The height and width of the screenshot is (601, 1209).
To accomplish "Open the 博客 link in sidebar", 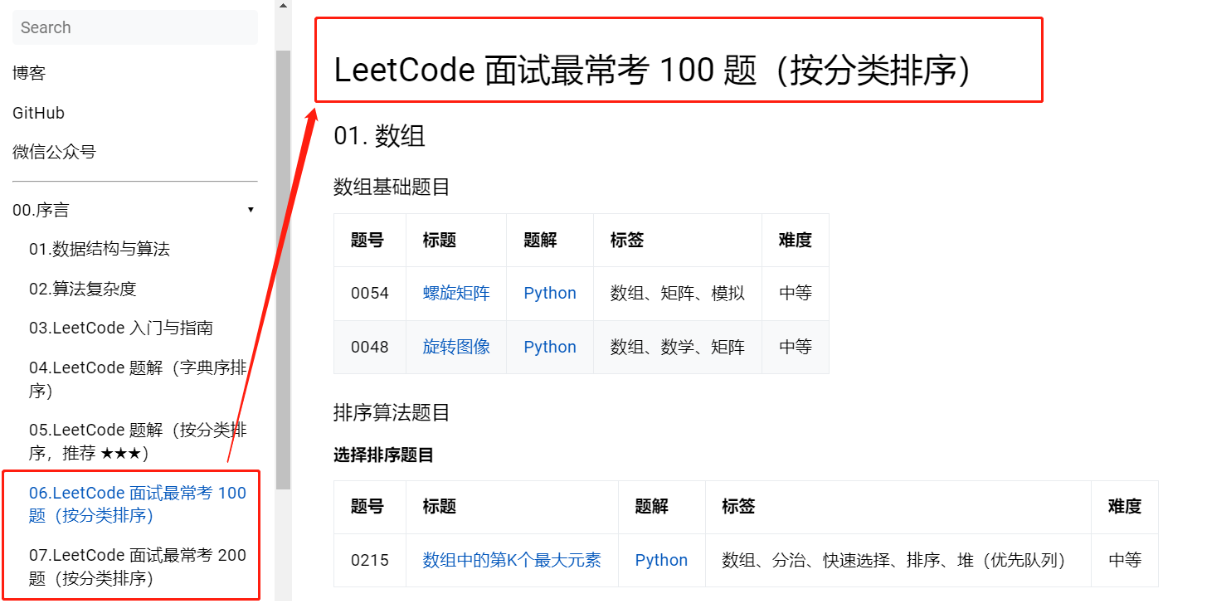I will pyautogui.click(x=29, y=73).
